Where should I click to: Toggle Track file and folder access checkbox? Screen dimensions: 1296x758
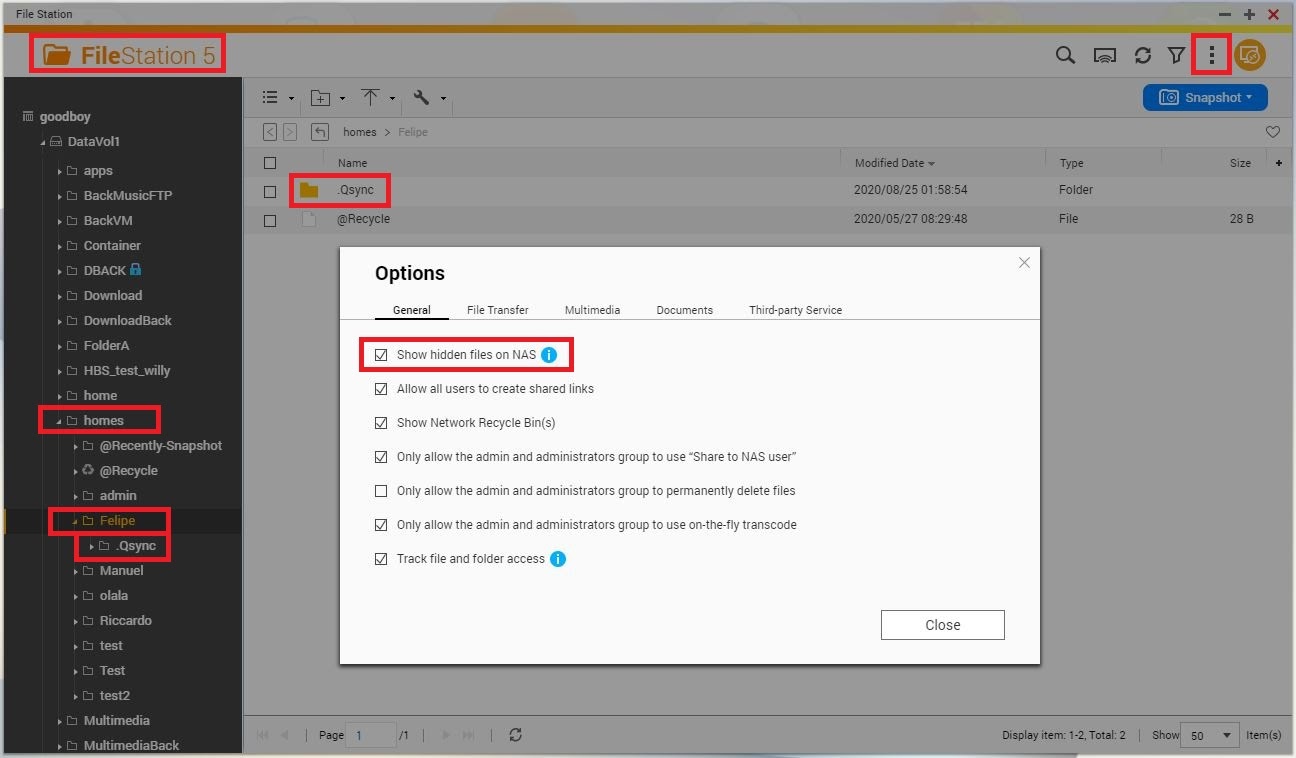(x=381, y=559)
